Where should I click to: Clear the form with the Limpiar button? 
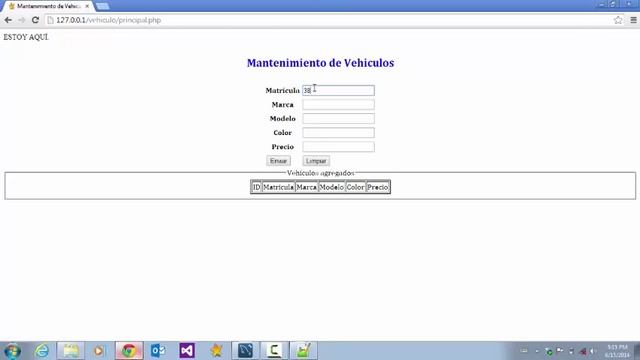[316, 161]
